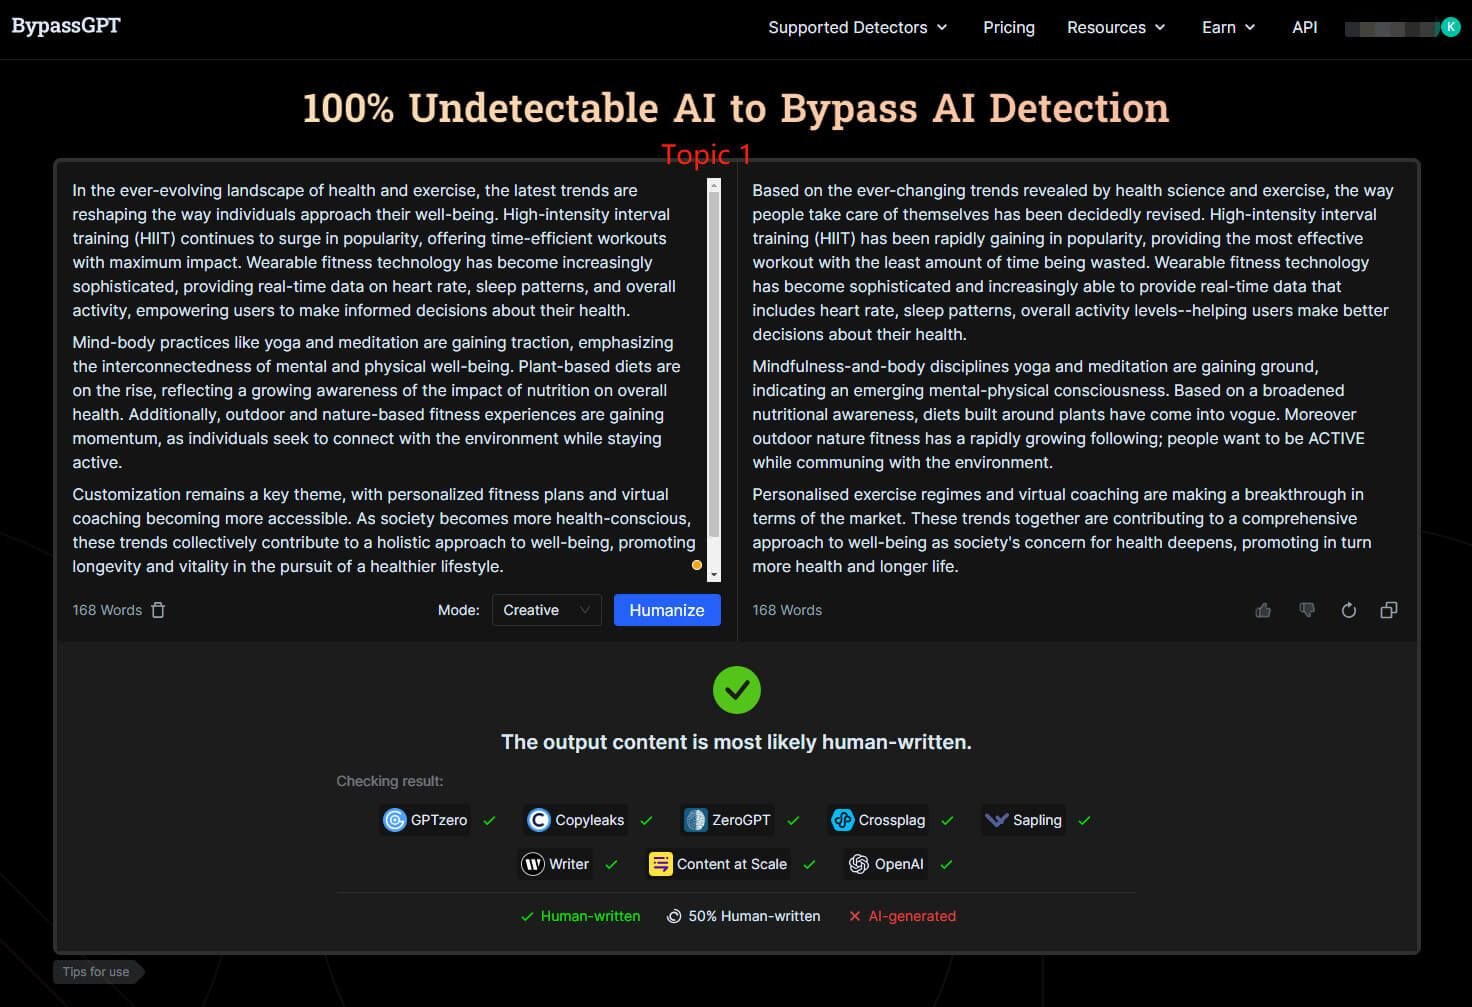Open the Pricing page

coord(1008,27)
